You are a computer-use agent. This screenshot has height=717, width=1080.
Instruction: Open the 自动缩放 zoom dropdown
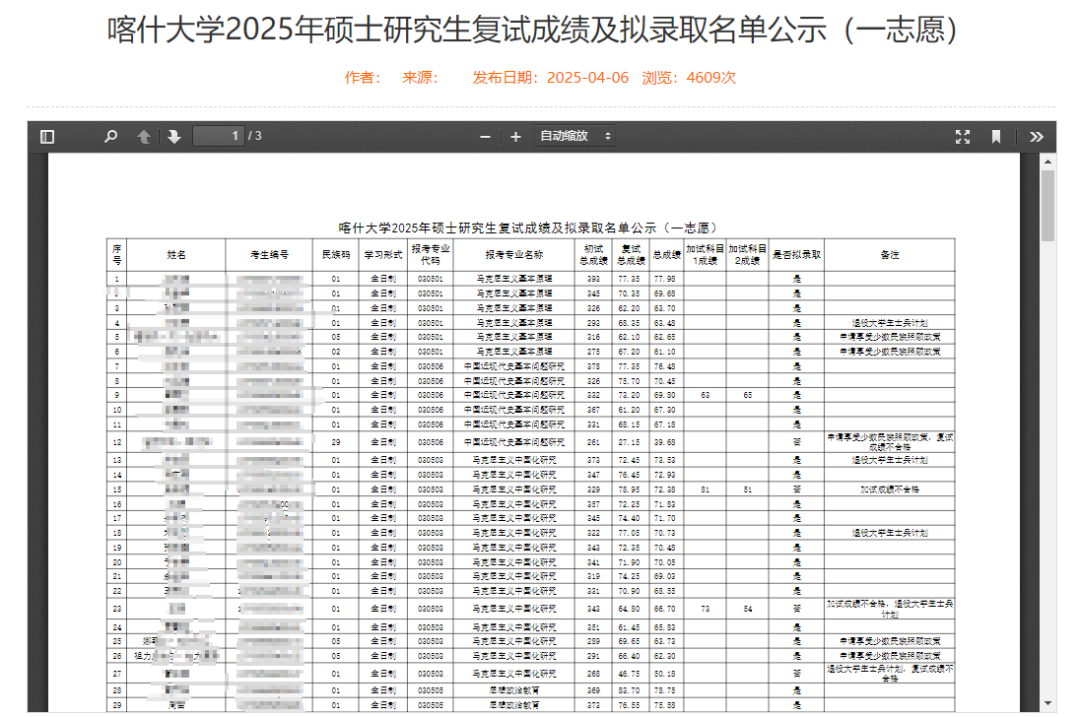pos(574,136)
